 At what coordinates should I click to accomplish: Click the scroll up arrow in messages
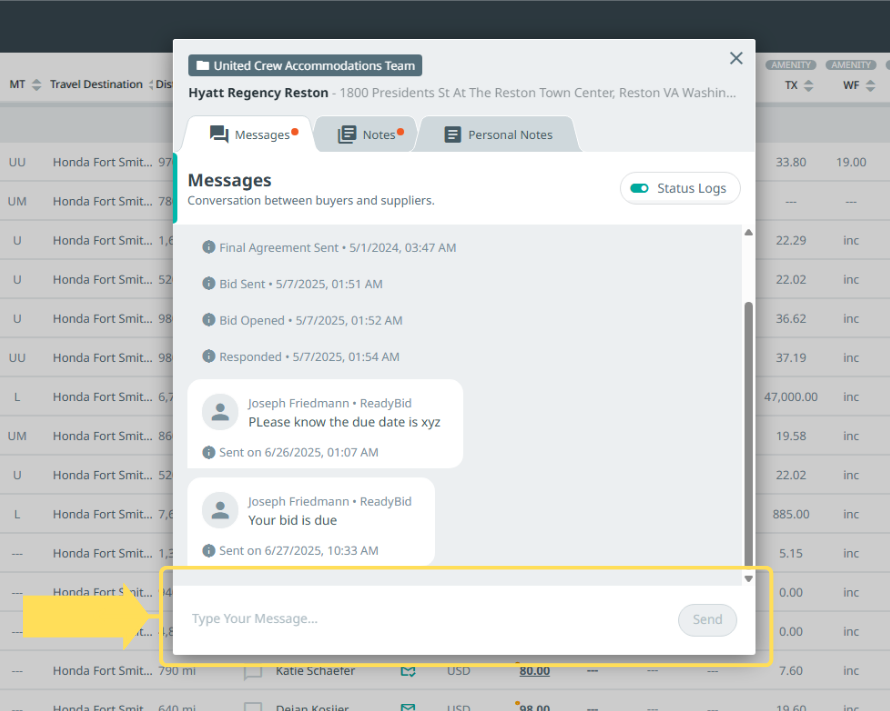click(x=749, y=232)
